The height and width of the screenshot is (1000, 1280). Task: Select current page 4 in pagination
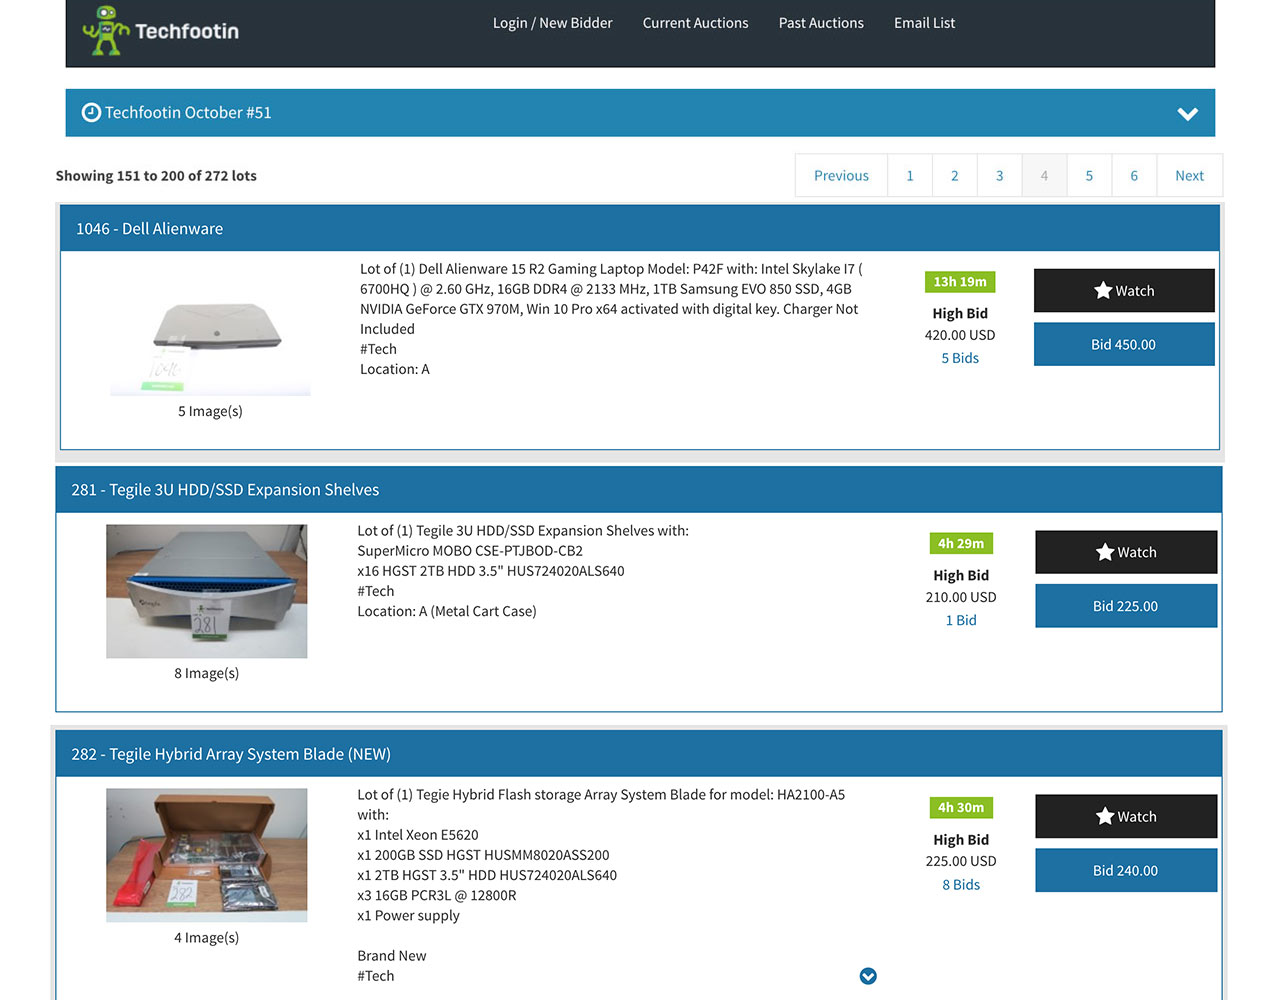click(x=1044, y=176)
